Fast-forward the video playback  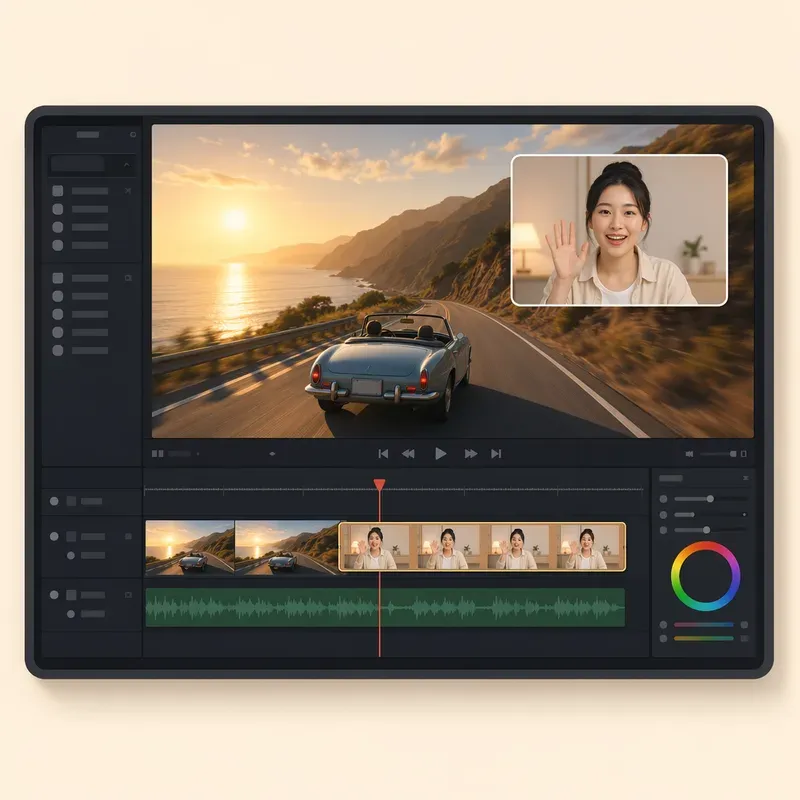(x=471, y=454)
